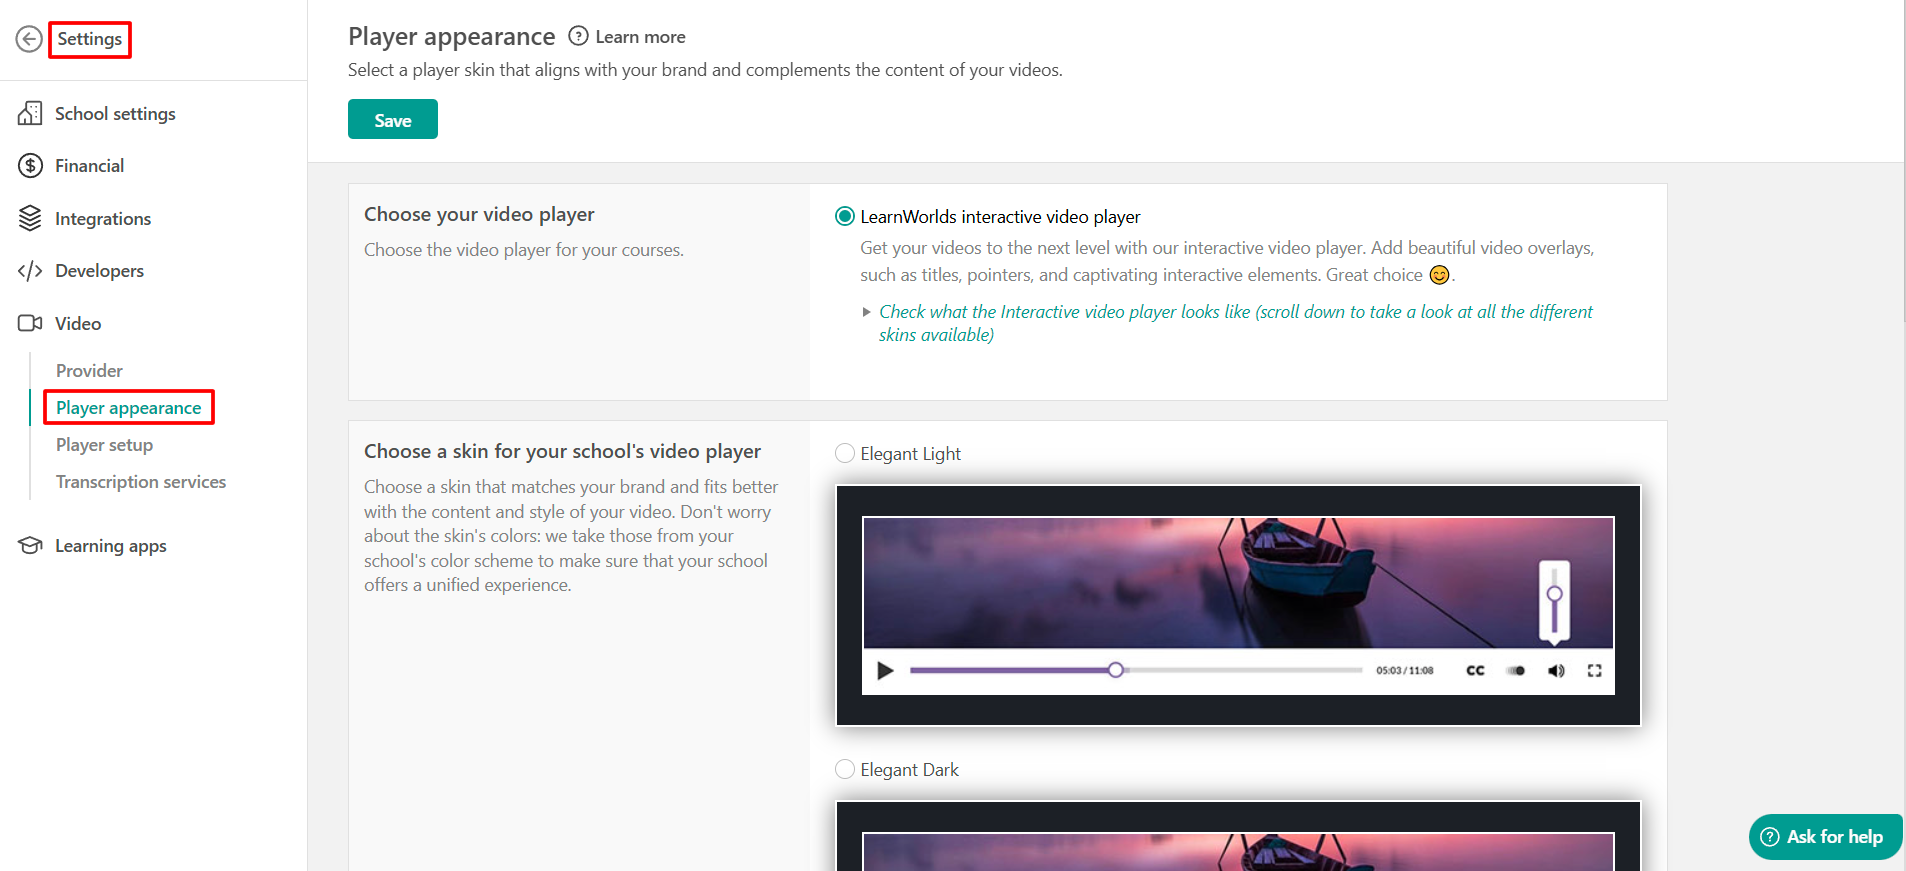
Task: Click the Settings header label
Action: 89,39
